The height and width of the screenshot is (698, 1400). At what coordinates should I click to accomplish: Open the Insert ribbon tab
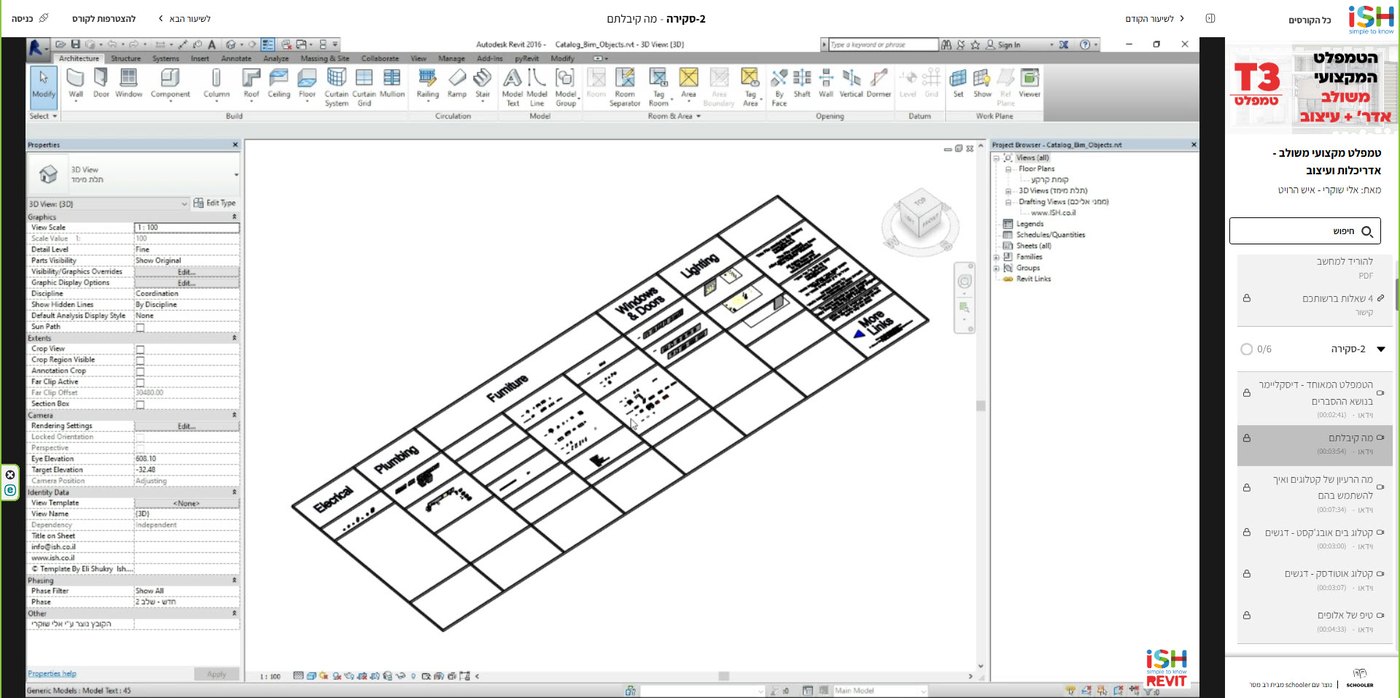[x=200, y=59]
